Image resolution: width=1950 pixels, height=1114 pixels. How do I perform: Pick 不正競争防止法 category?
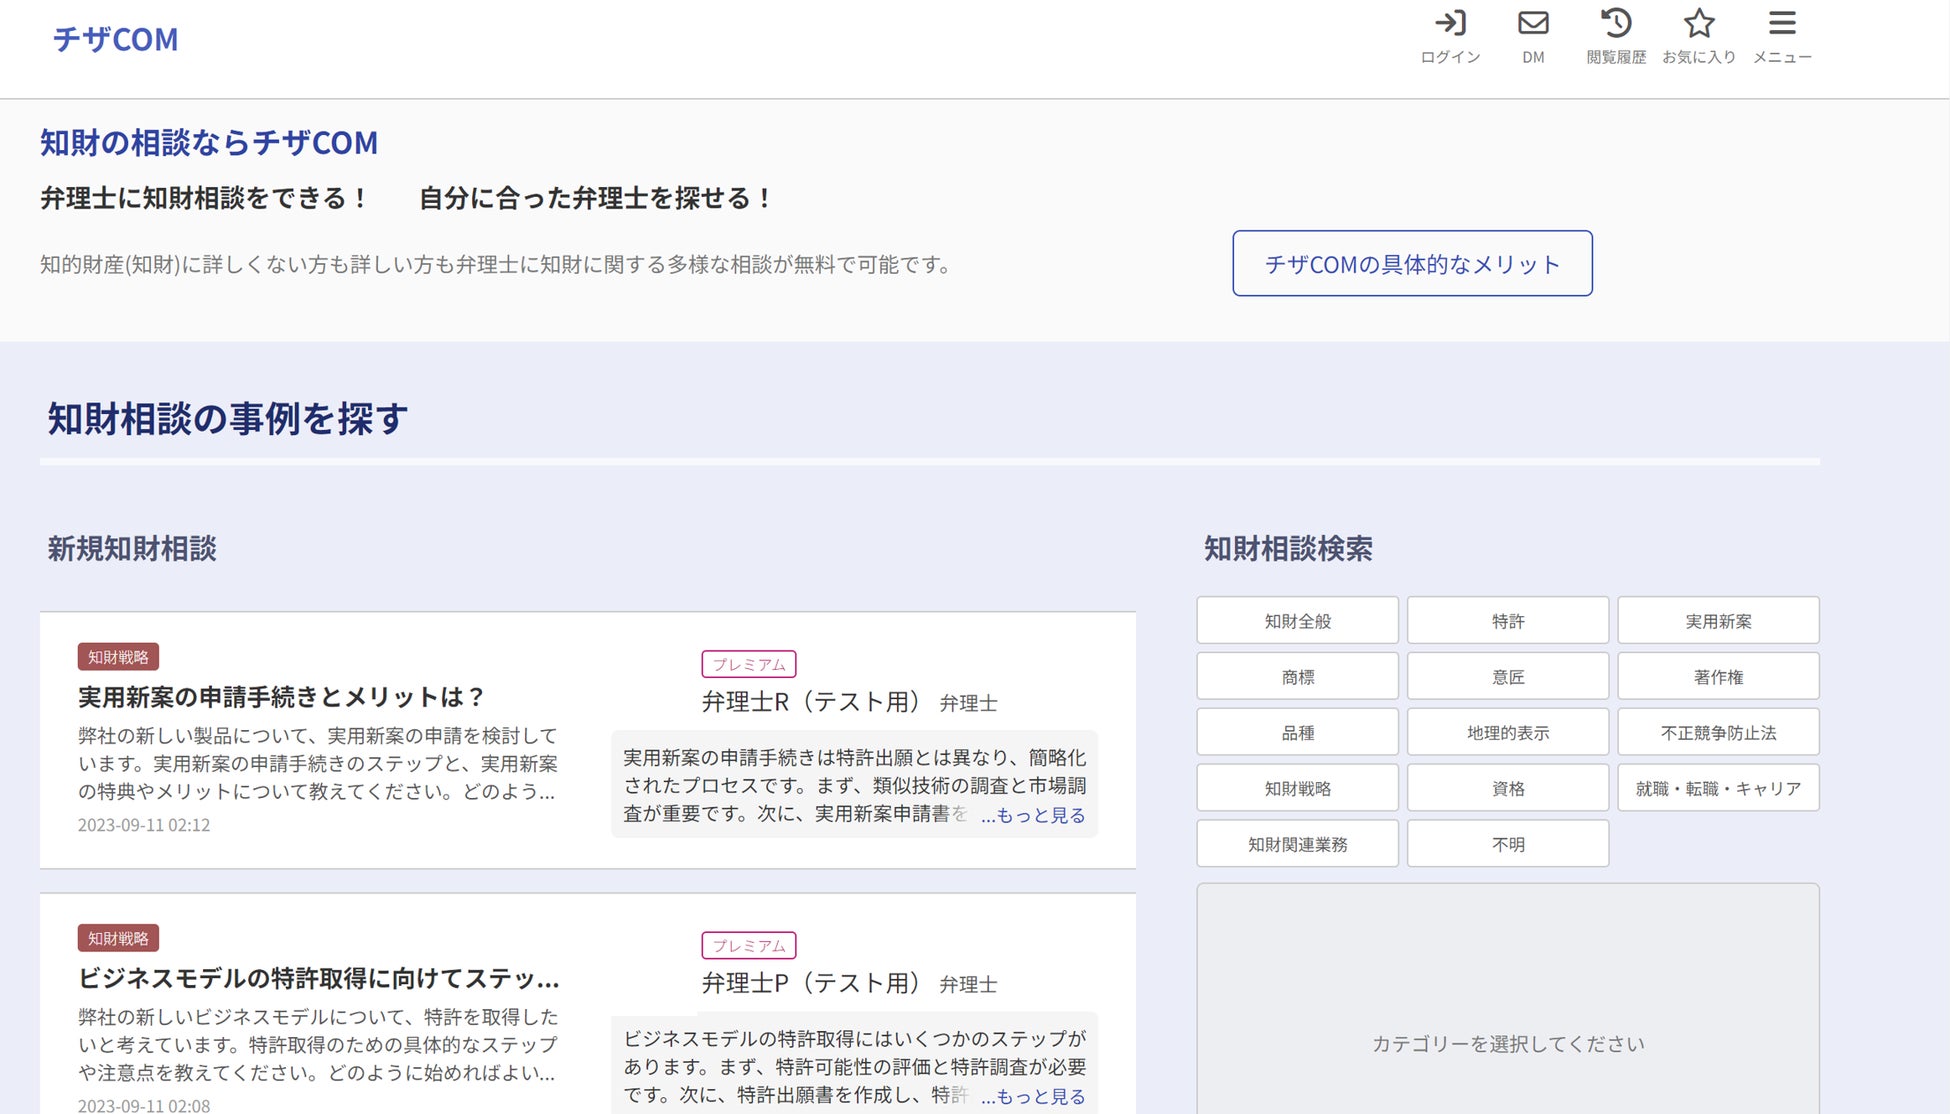[x=1718, y=733]
